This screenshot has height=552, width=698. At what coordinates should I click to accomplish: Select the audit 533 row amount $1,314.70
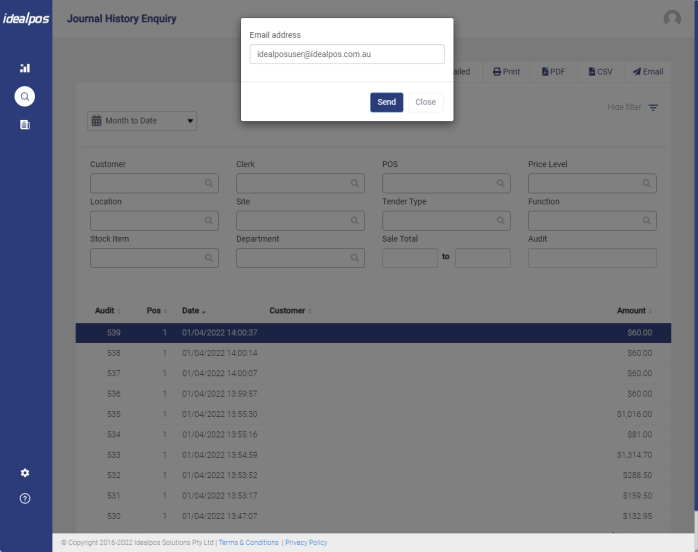coord(634,455)
